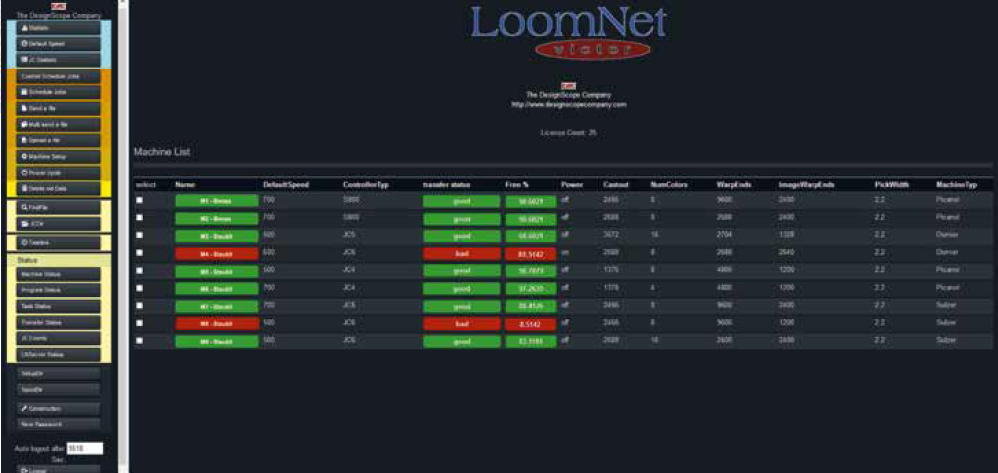Click the transfer status column header
The image size is (998, 473).
(446, 185)
